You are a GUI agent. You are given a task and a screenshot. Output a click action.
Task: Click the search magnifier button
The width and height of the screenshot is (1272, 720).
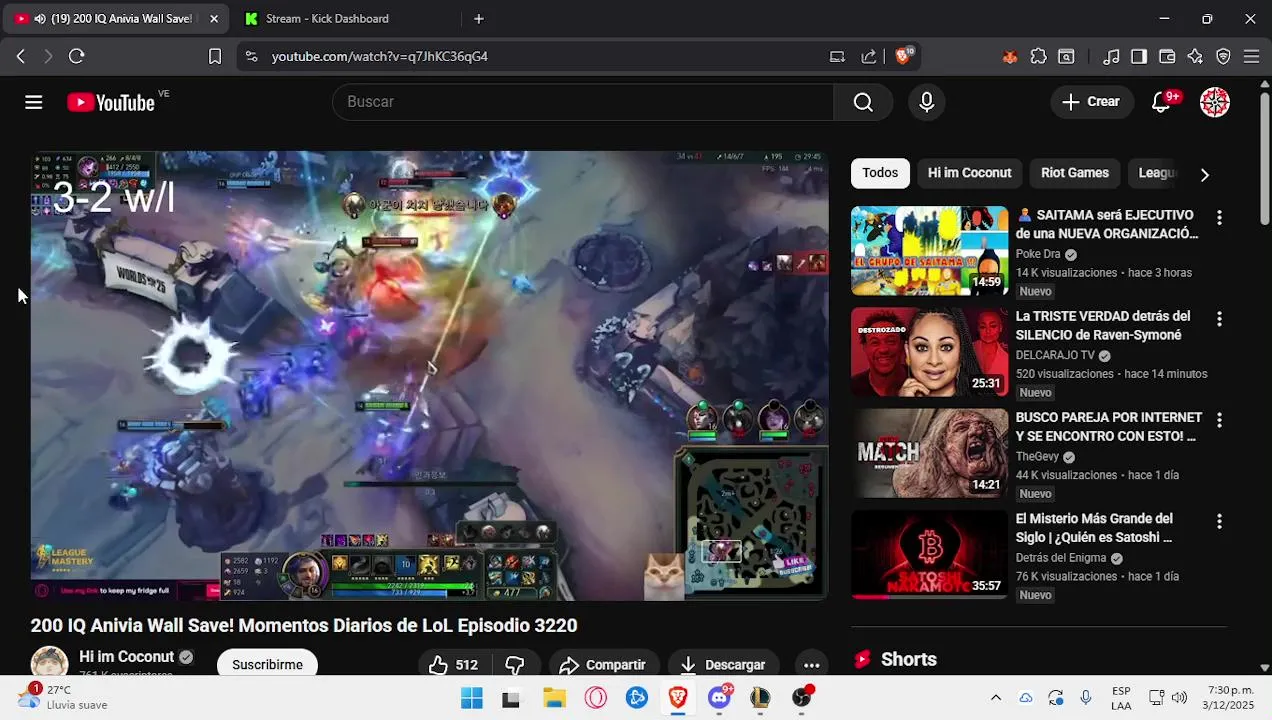tap(863, 102)
